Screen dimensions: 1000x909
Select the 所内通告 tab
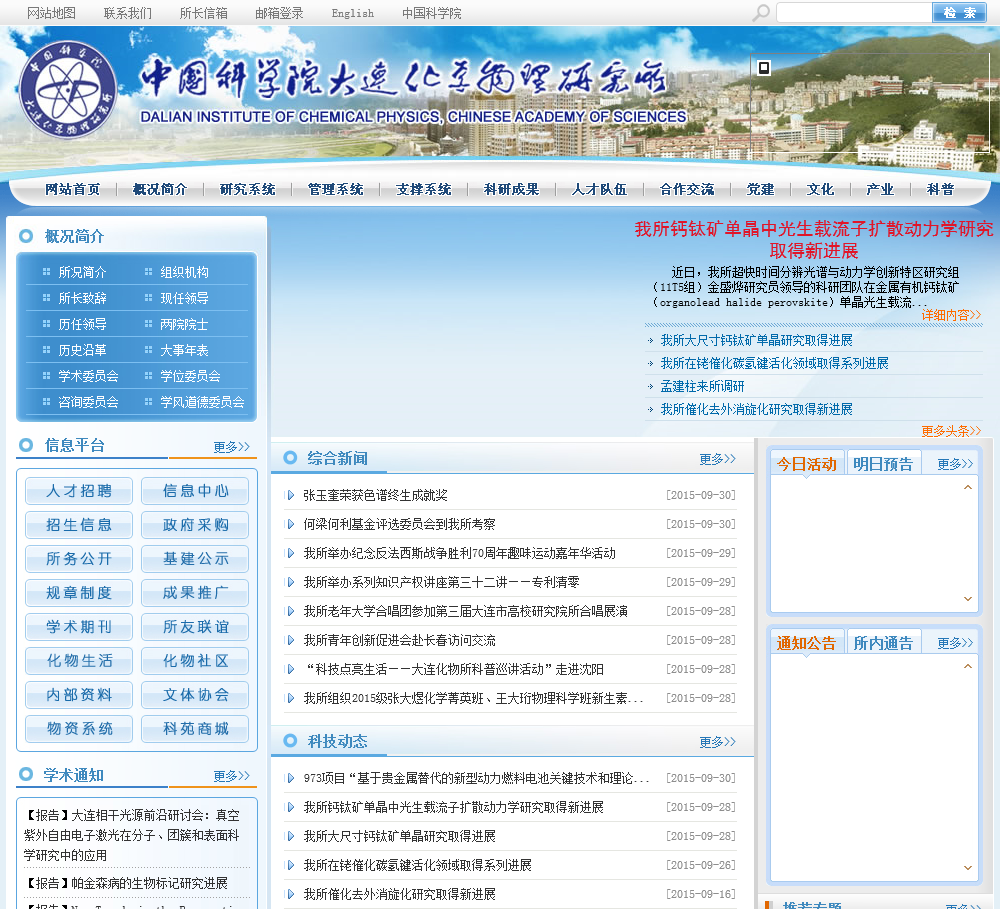(x=883, y=643)
